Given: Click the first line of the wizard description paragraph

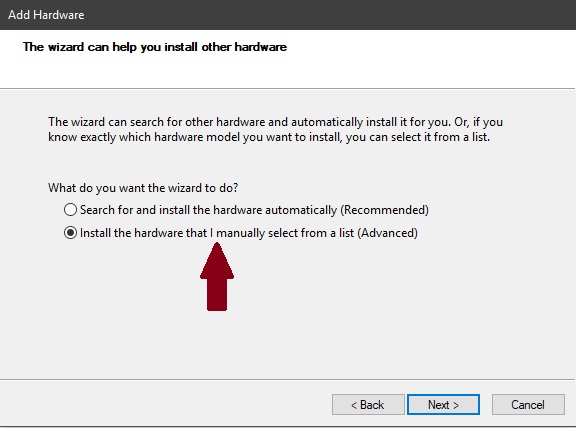Looking at the screenshot, I should click(x=276, y=122).
